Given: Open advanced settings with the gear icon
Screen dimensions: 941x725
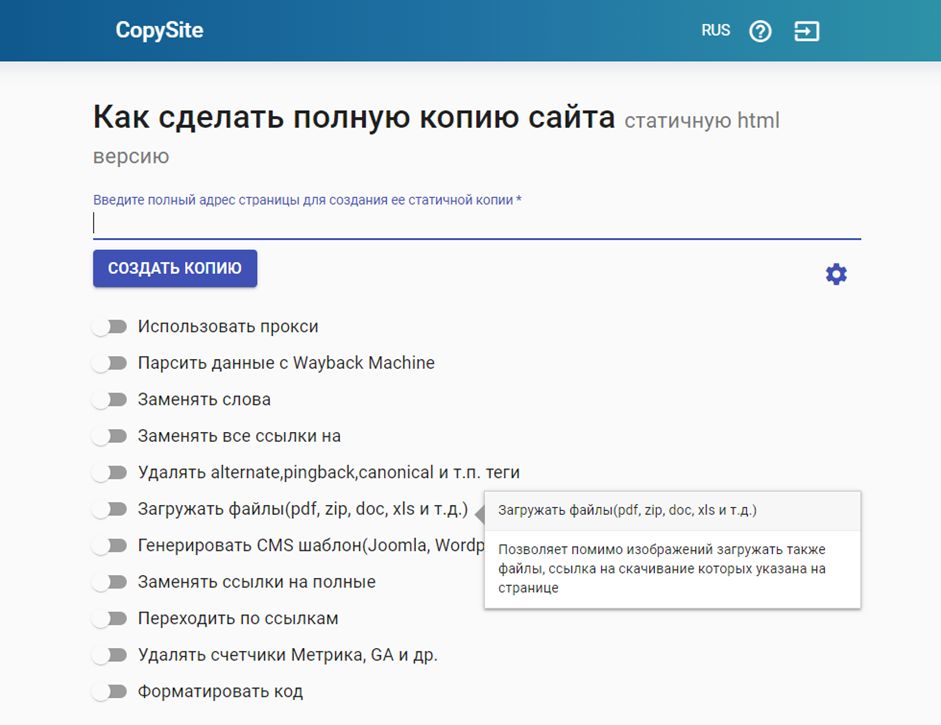Looking at the screenshot, I should click(x=836, y=273).
